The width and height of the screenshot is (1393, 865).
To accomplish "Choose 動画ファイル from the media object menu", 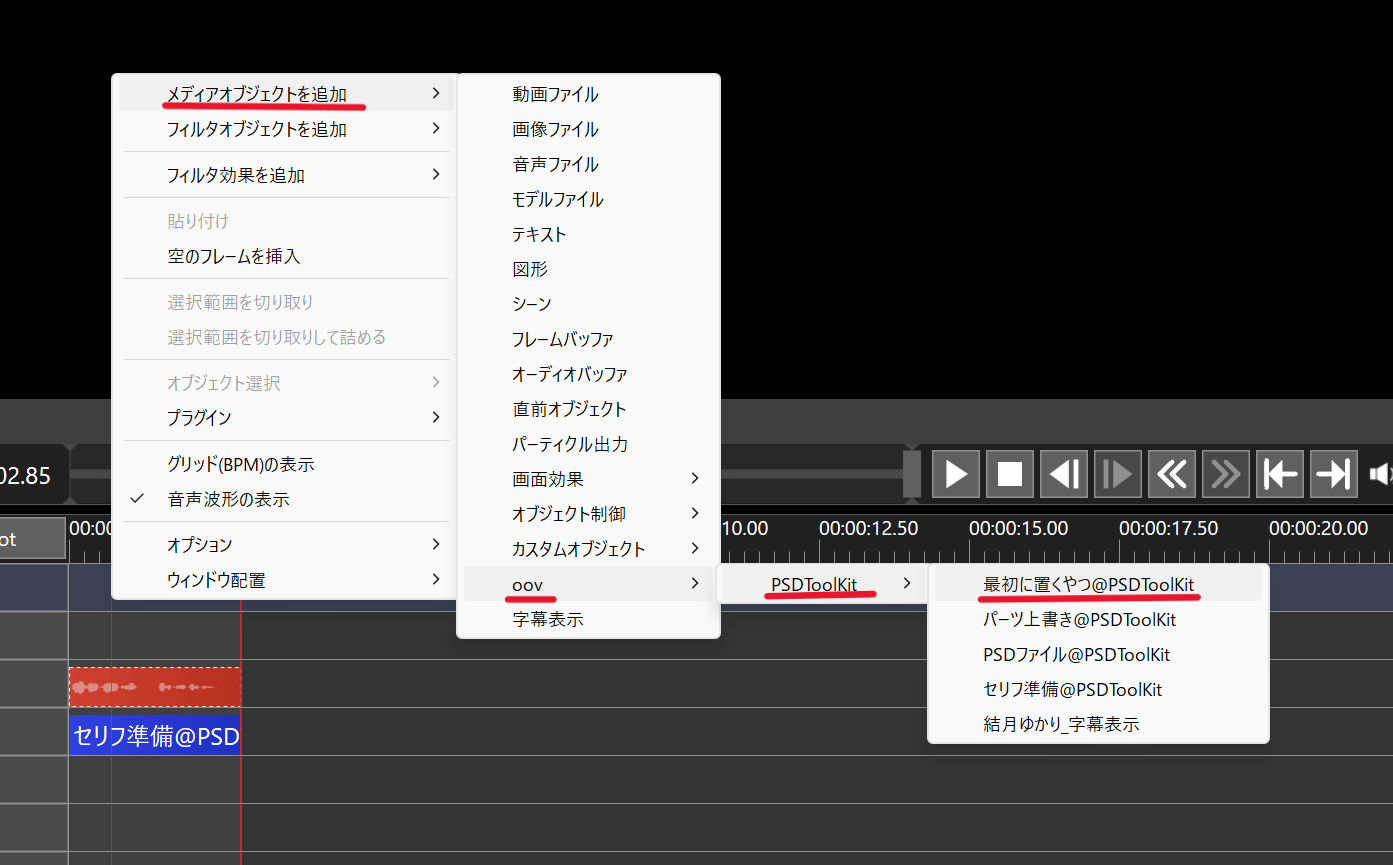I will (555, 95).
